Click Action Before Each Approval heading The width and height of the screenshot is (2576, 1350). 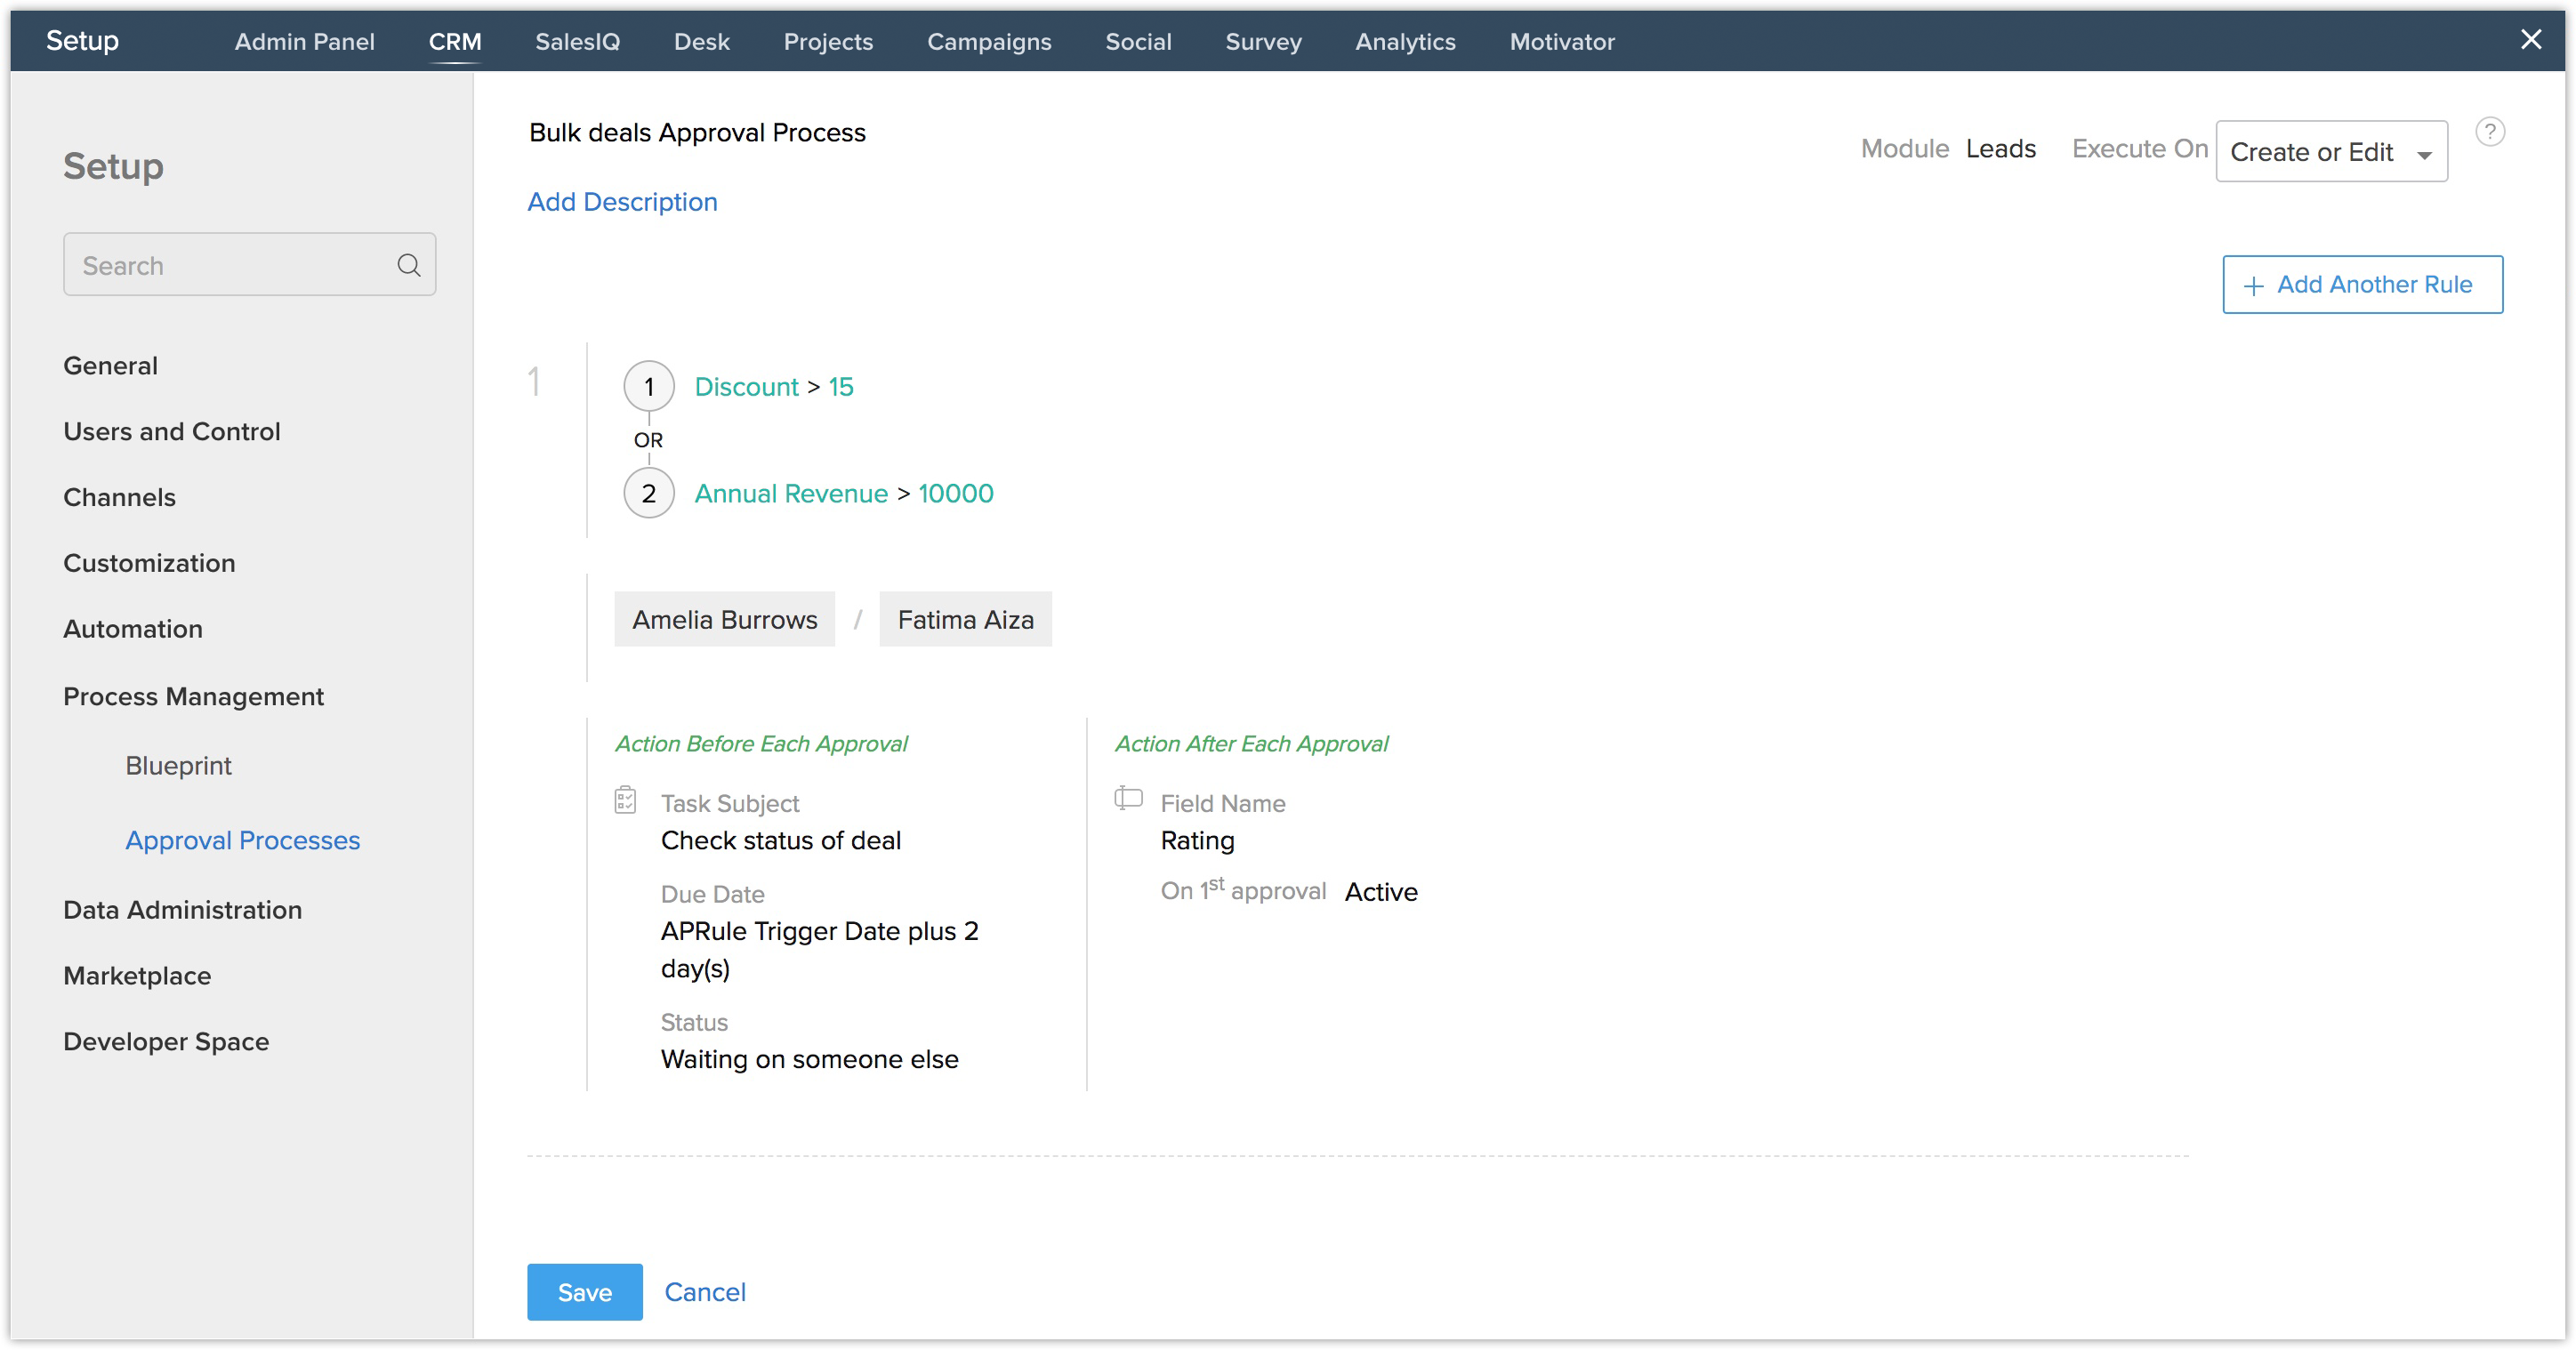(761, 743)
